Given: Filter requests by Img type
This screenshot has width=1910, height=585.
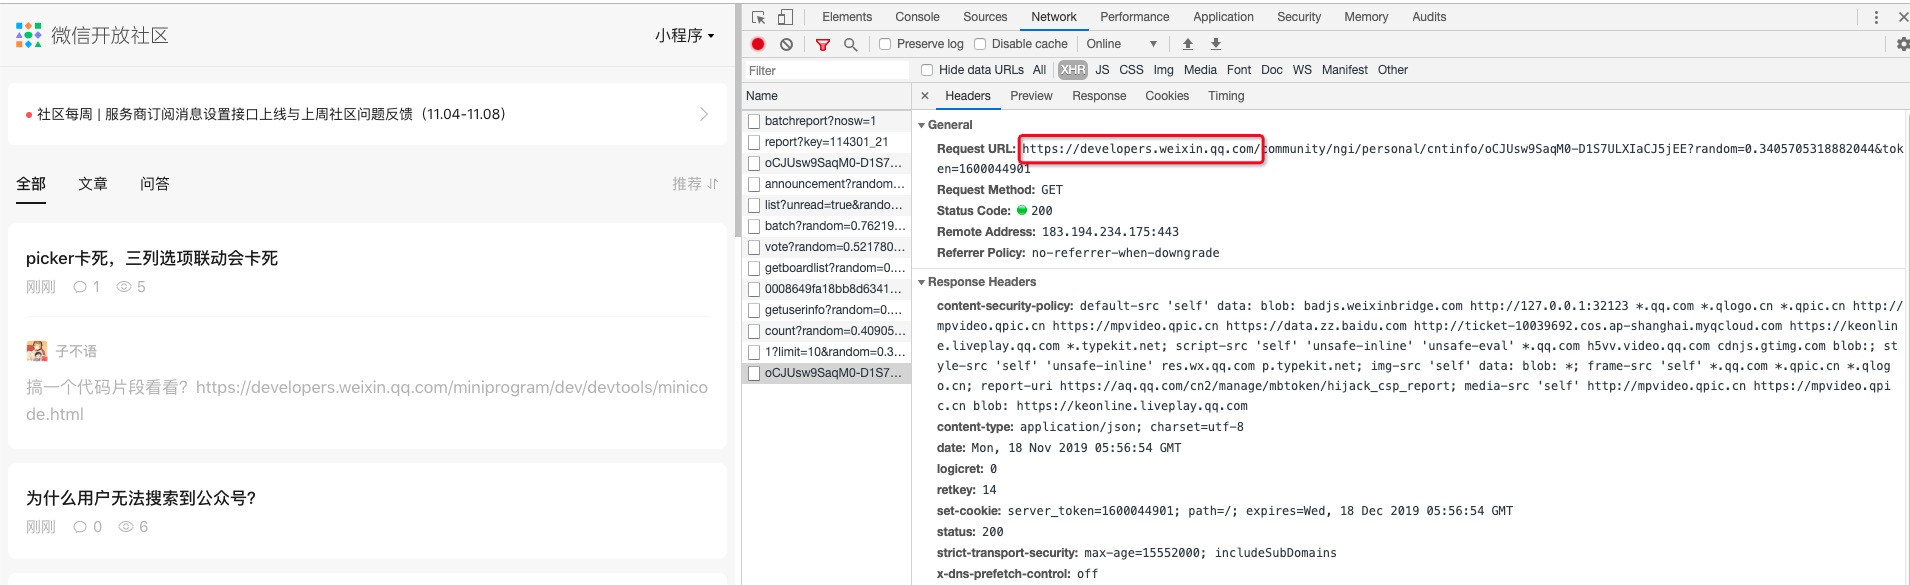Looking at the screenshot, I should click(1163, 70).
